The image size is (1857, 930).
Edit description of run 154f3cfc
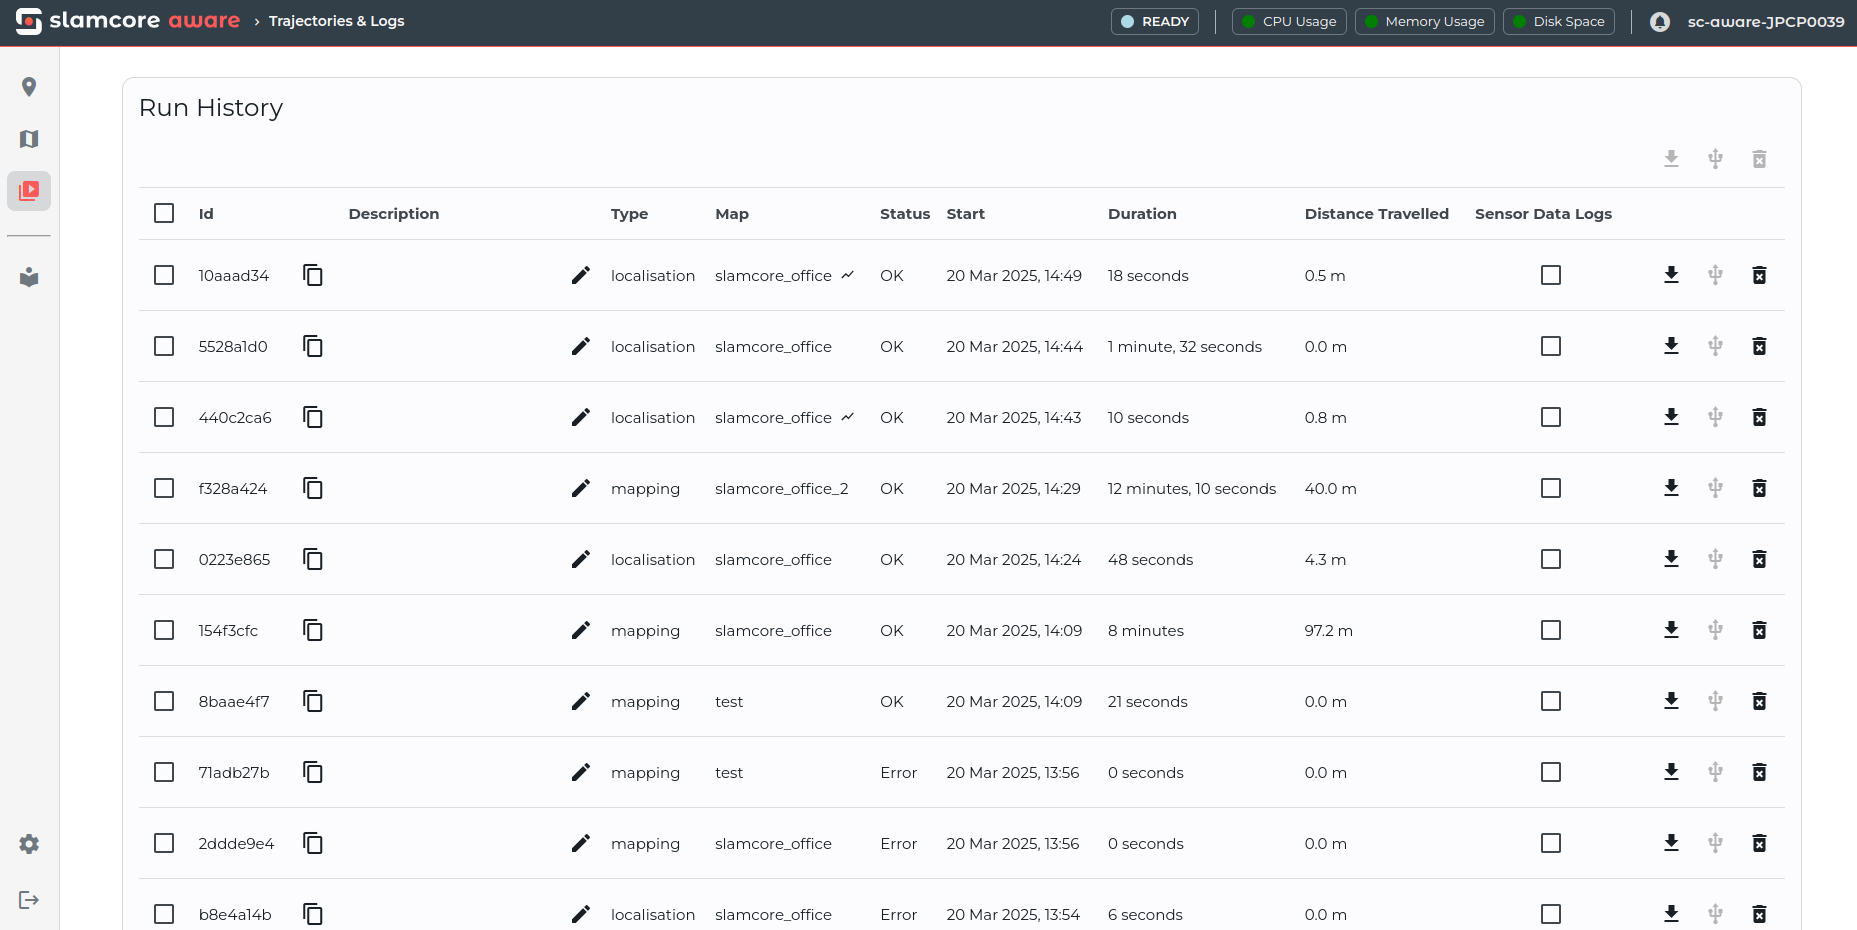581,630
